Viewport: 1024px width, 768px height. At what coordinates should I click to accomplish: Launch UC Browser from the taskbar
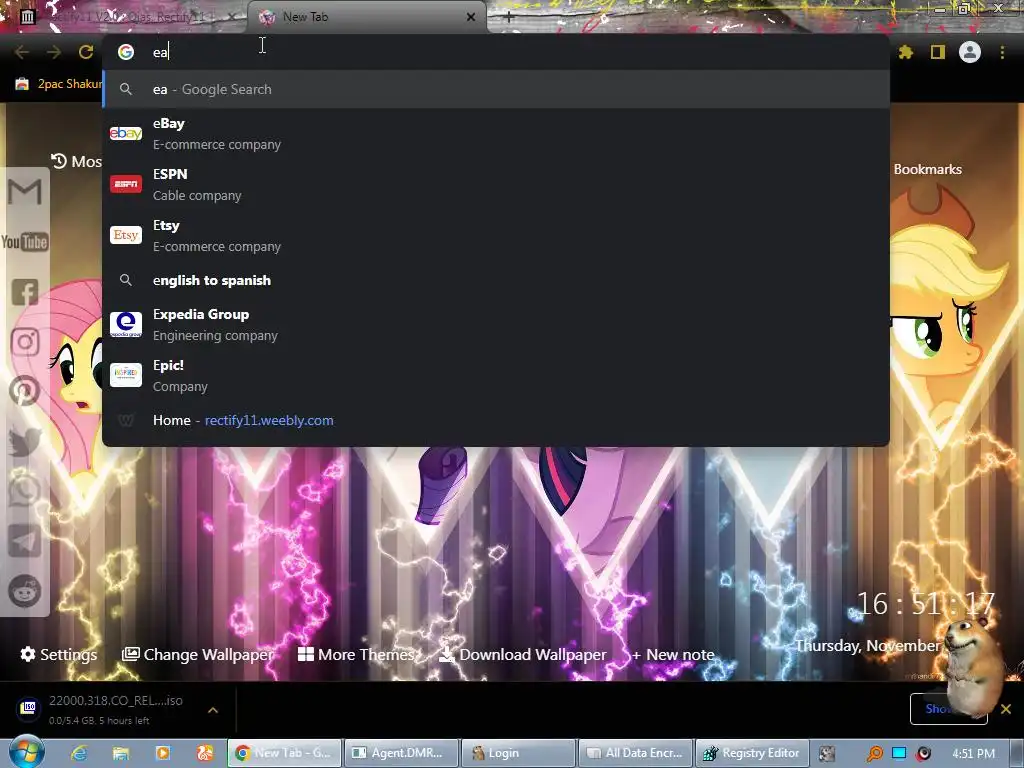[x=204, y=753]
